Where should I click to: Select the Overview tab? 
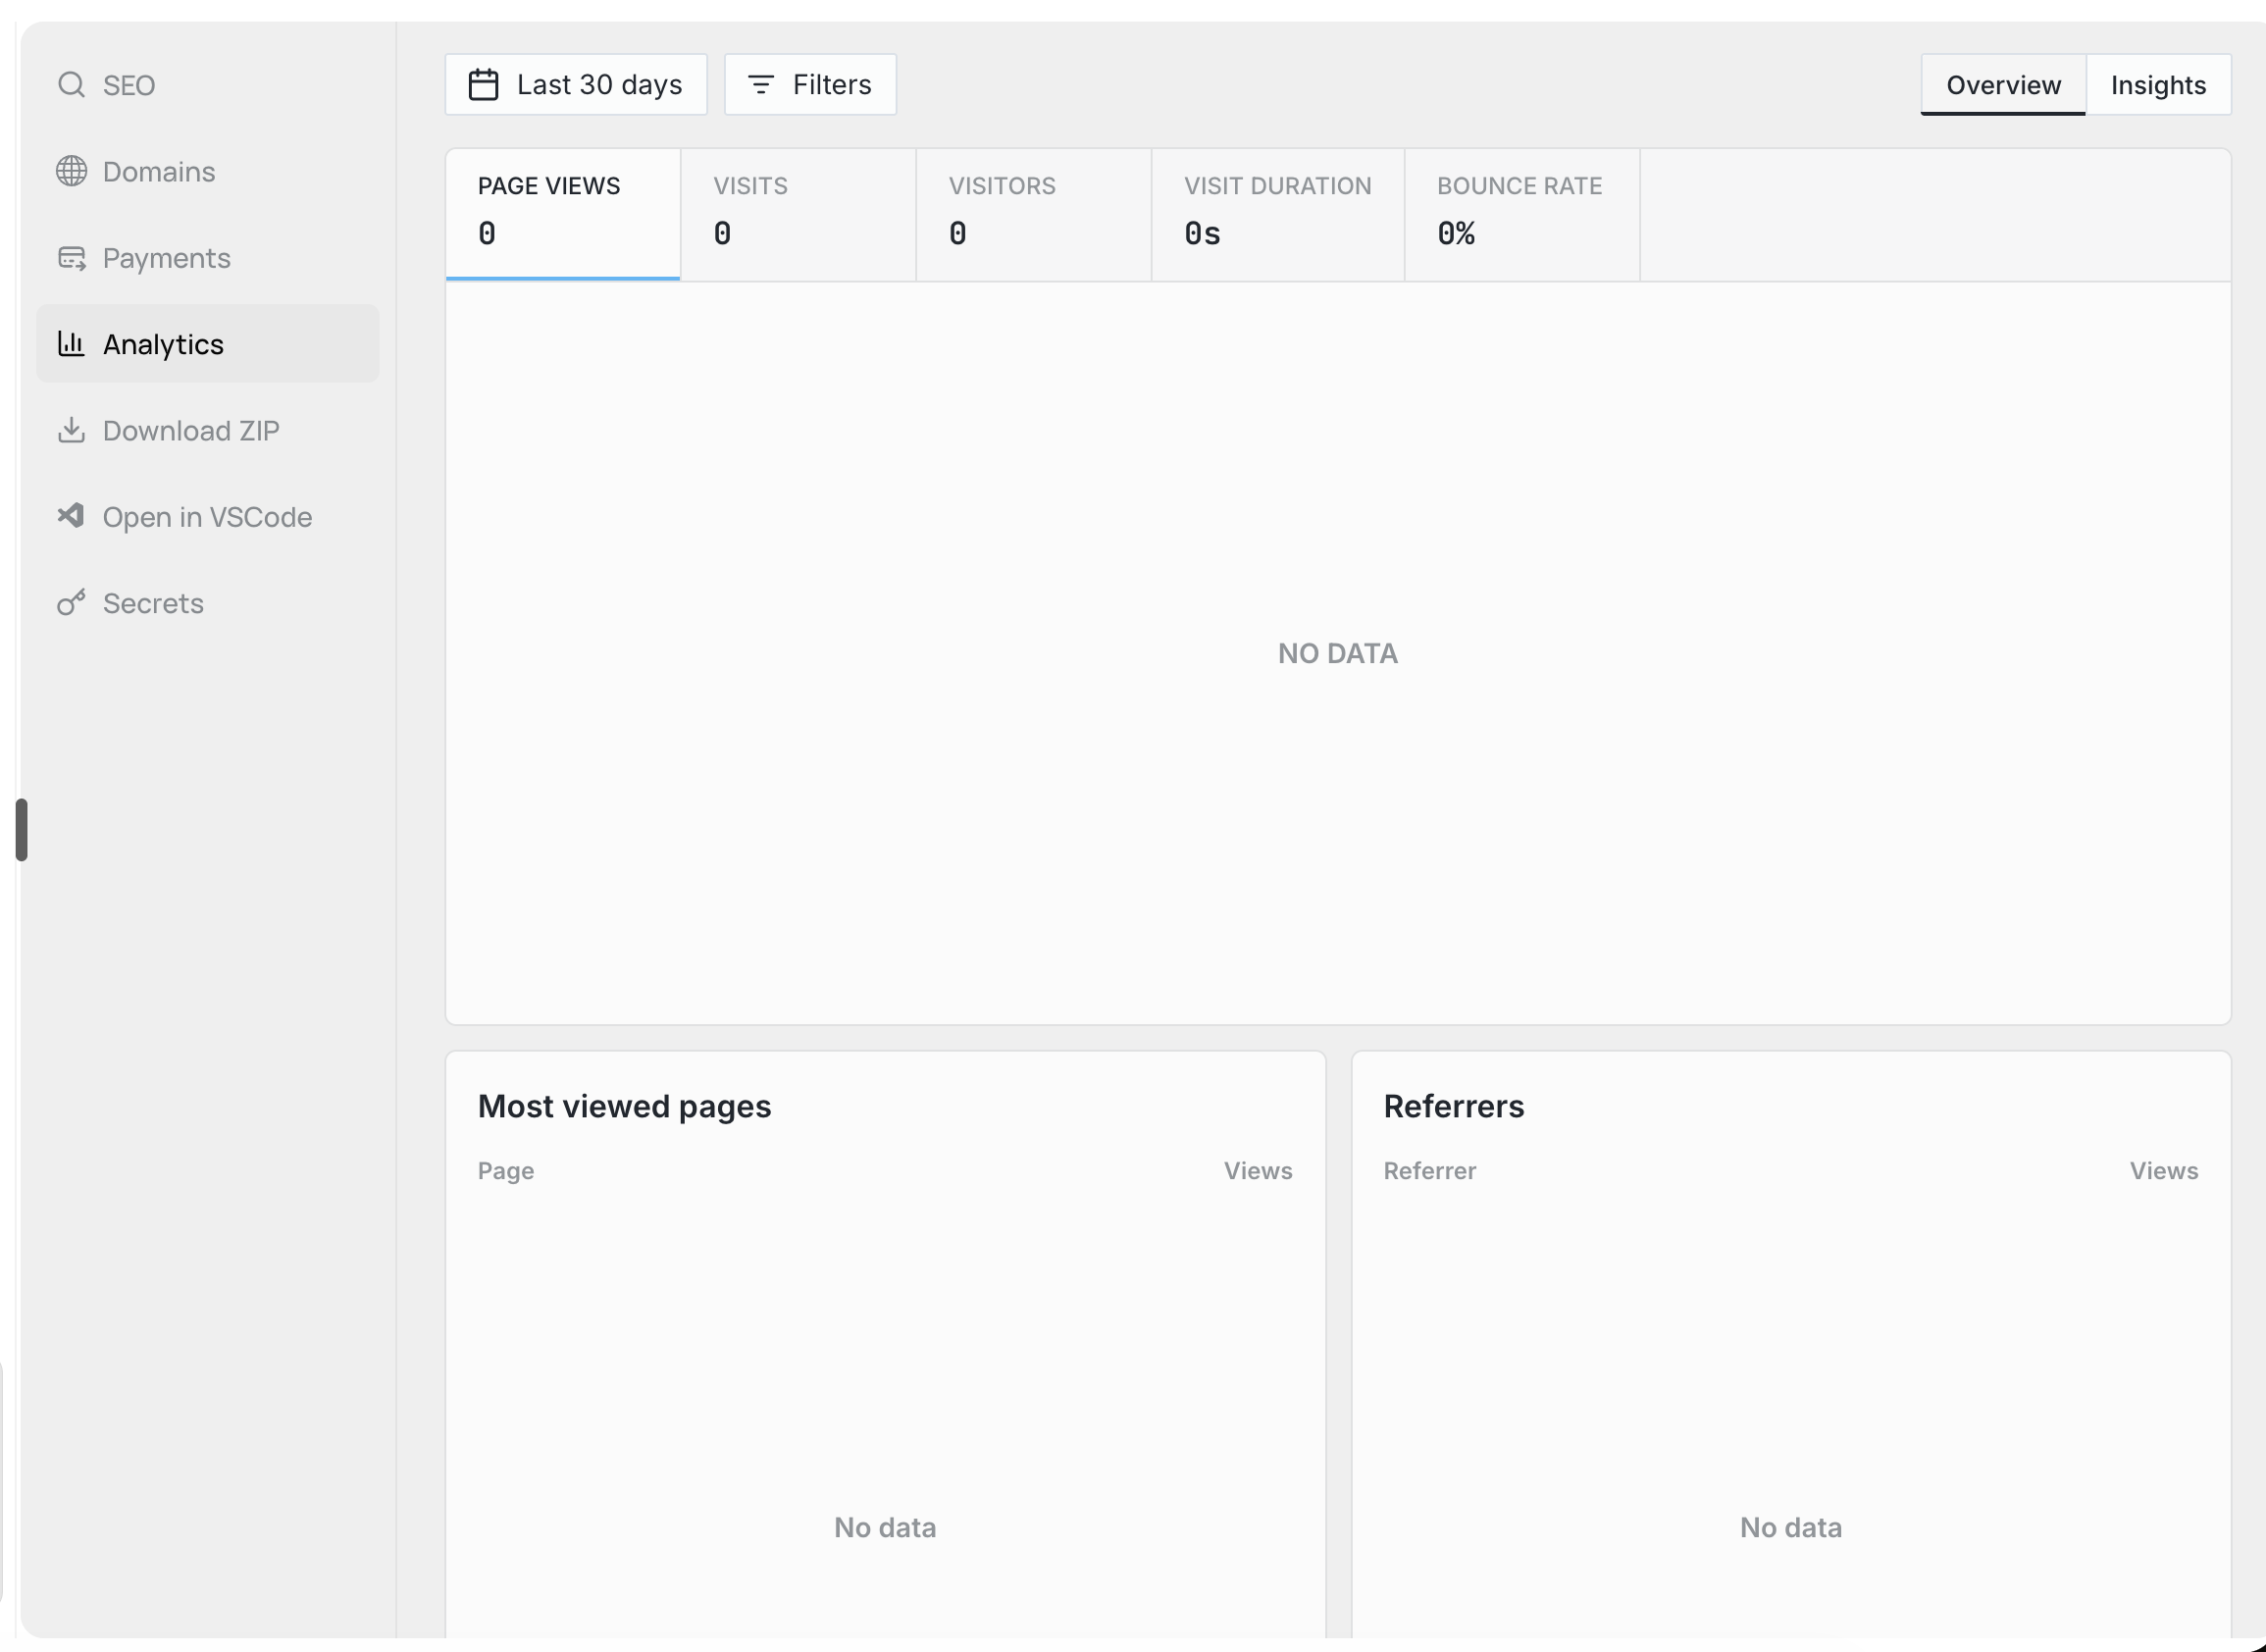pyautogui.click(x=2002, y=85)
